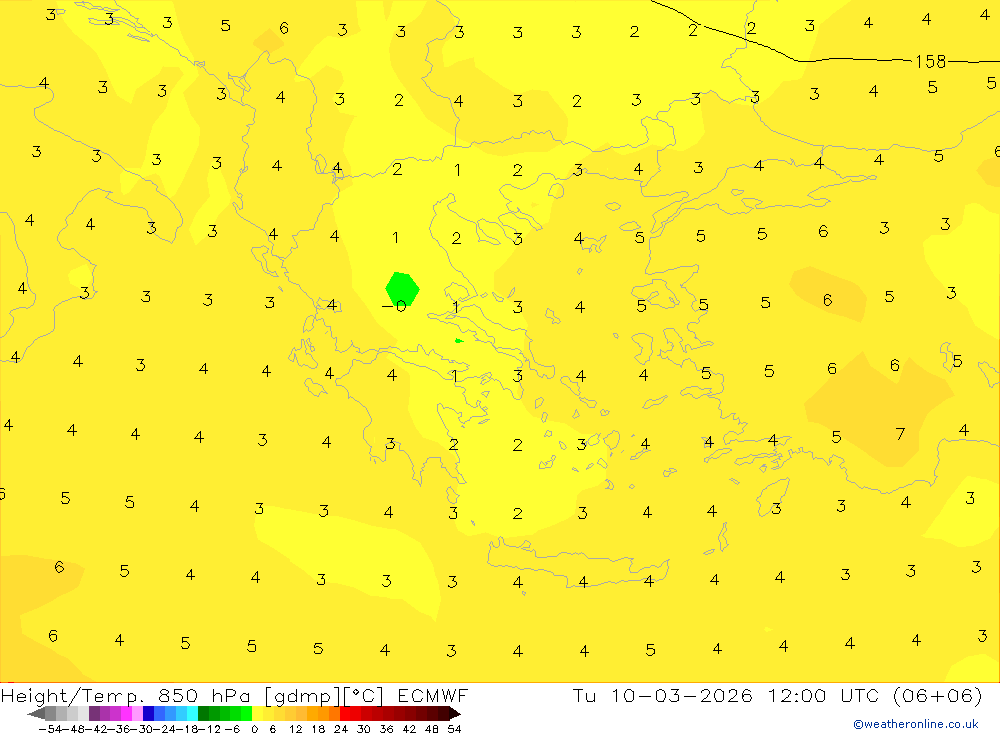Click the 54 legend label at the scale end
This screenshot has width=1000, height=733.
[454, 729]
